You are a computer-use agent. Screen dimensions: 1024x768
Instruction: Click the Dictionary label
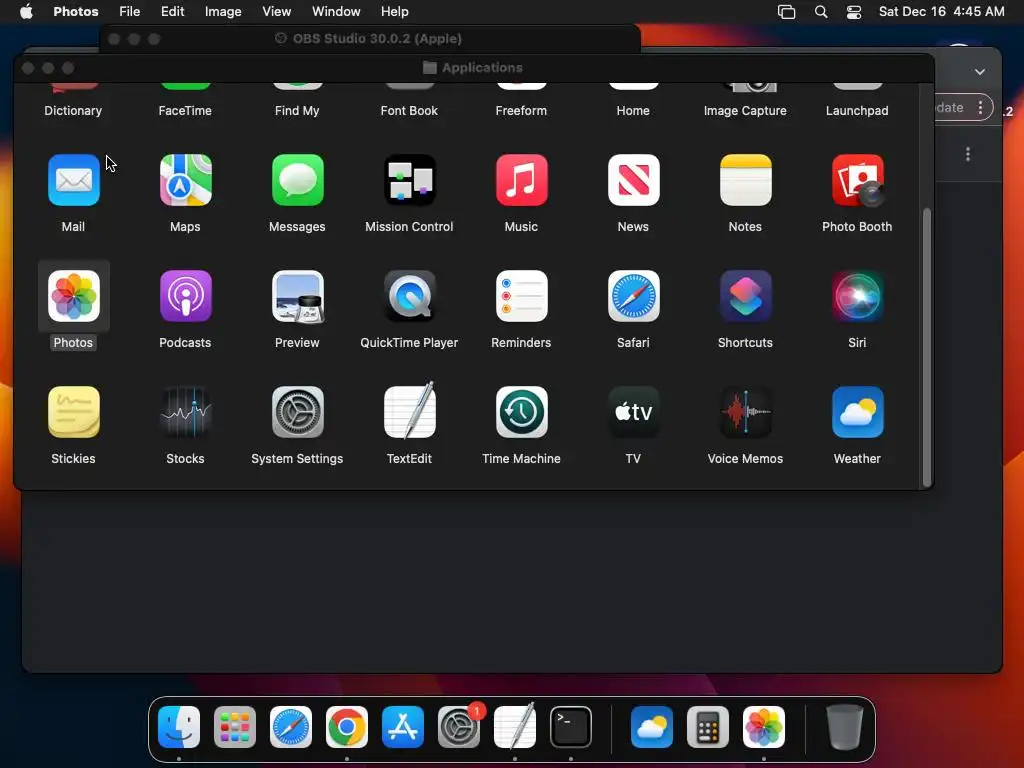click(x=73, y=111)
